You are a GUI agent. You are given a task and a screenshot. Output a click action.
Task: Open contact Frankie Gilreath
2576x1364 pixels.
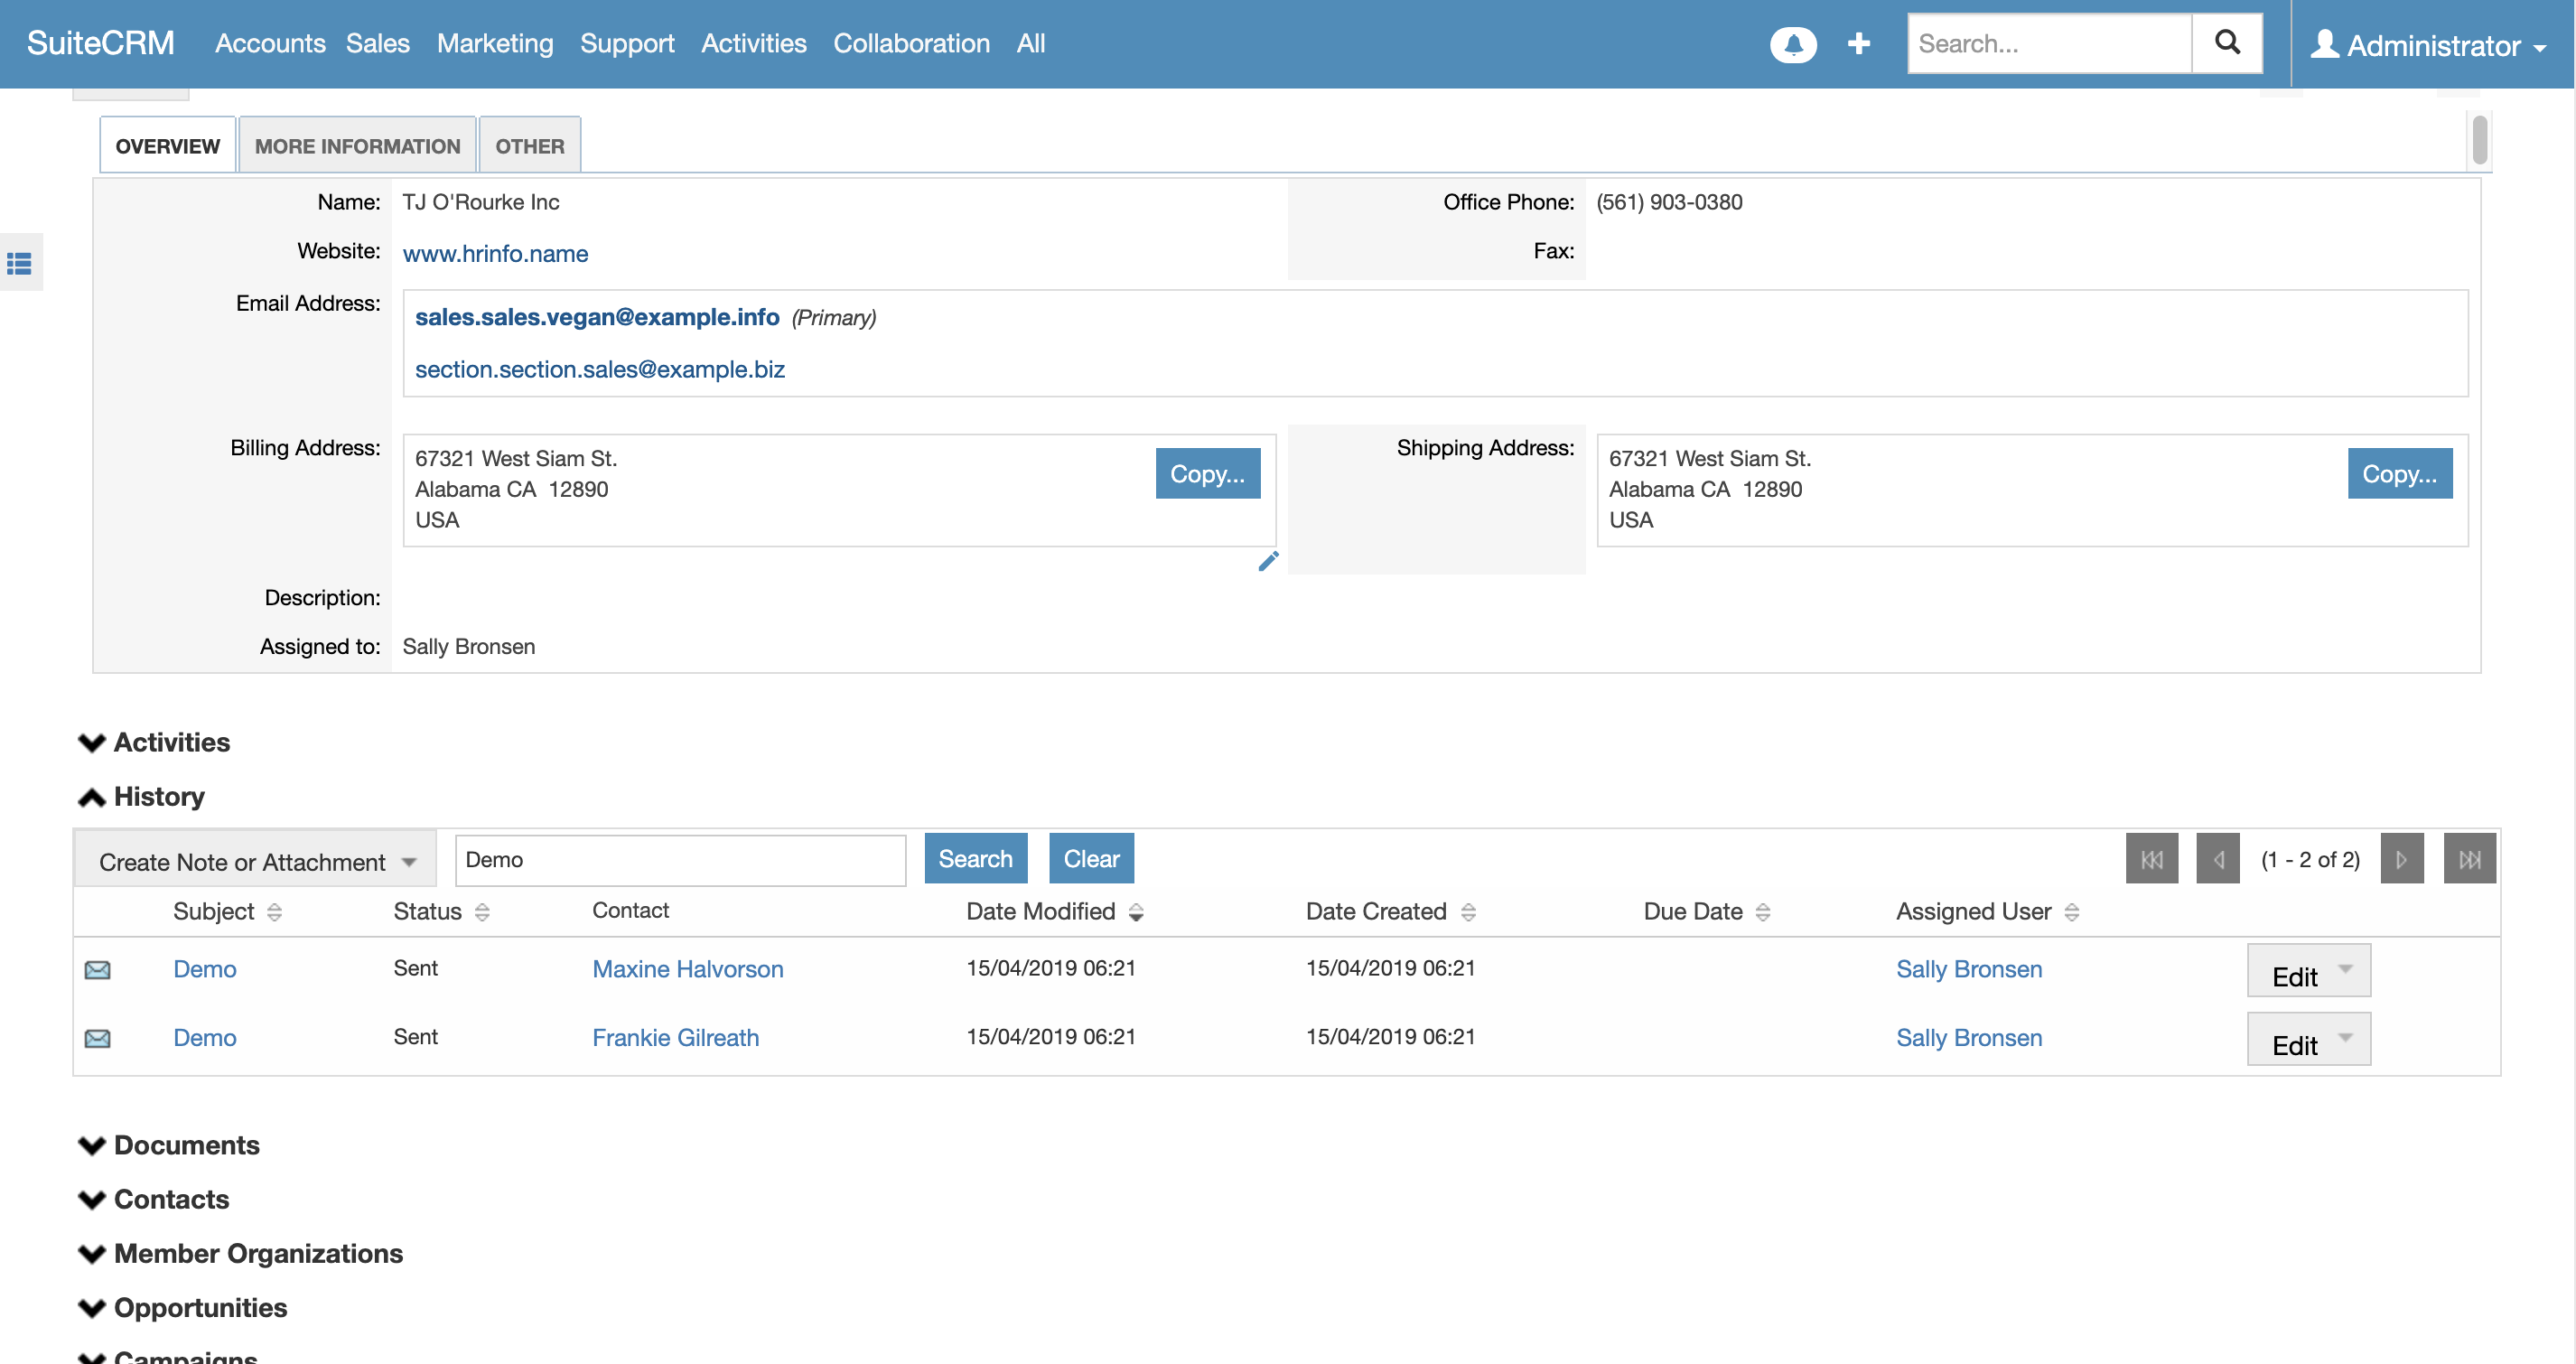coord(675,1038)
